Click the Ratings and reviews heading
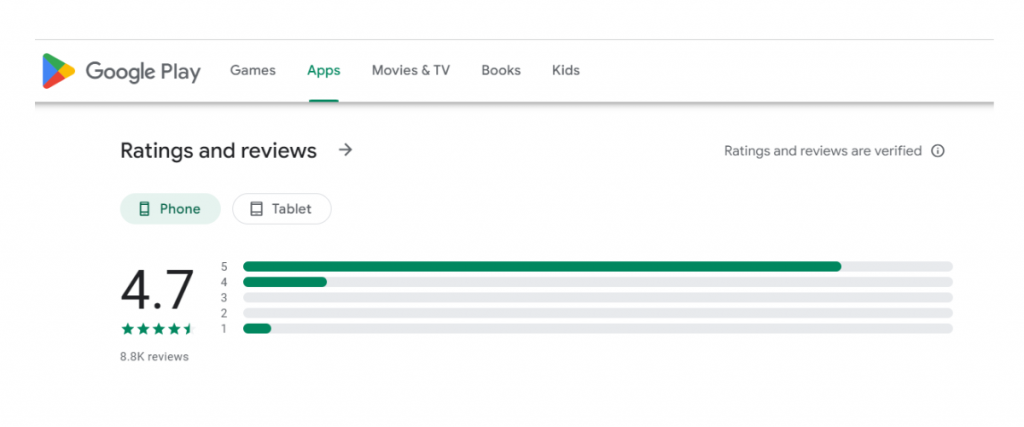This screenshot has width=1024, height=427. (x=218, y=151)
